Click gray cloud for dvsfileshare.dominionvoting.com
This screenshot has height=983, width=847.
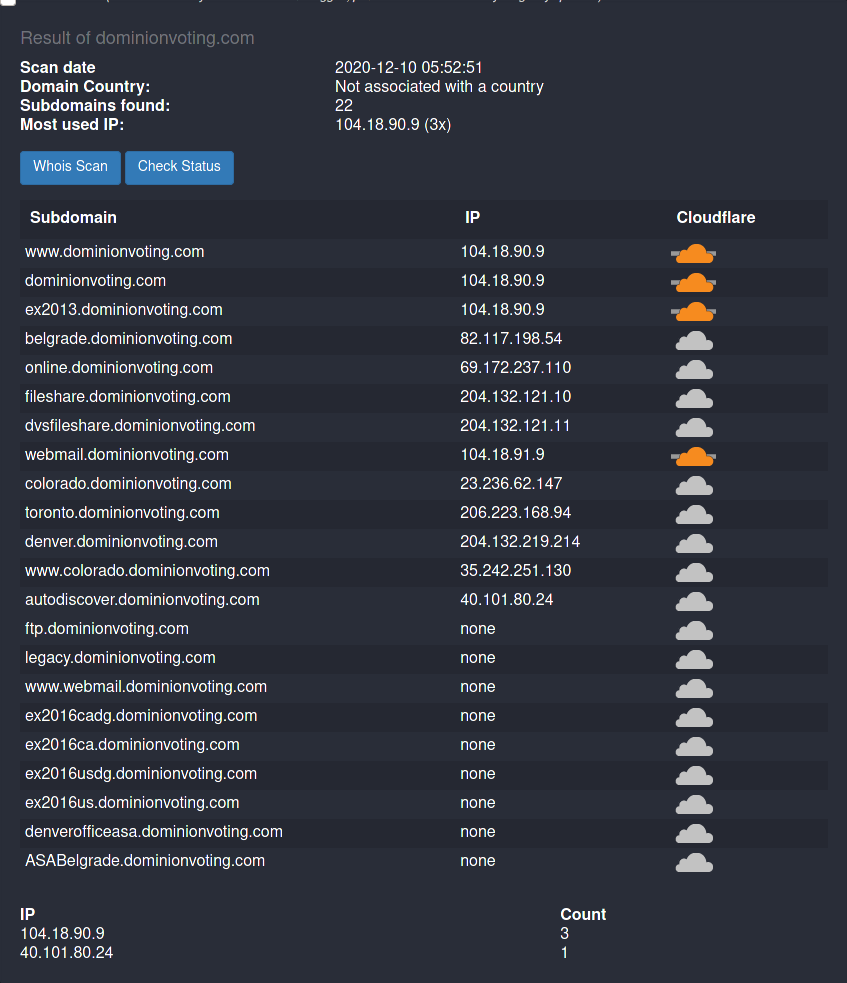coord(694,427)
